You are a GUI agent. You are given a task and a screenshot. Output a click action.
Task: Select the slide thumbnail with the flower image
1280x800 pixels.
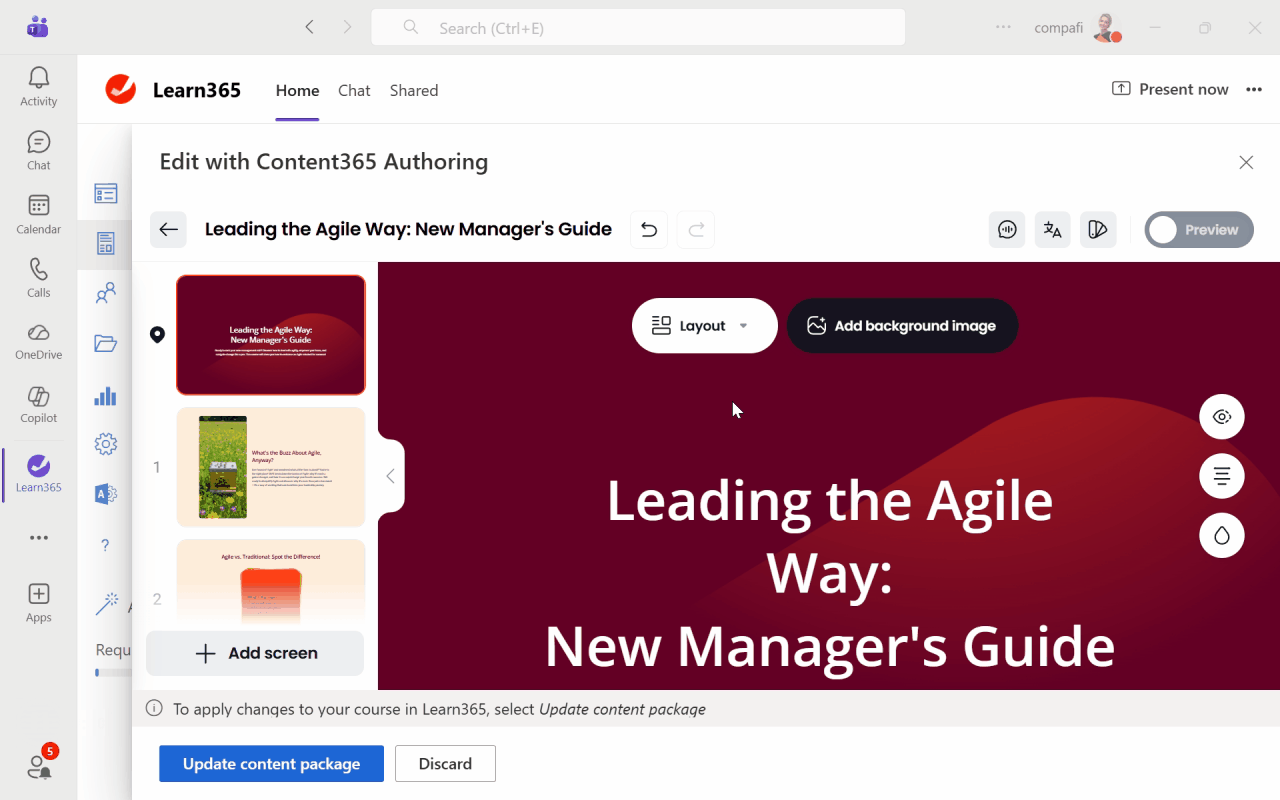tap(270, 467)
